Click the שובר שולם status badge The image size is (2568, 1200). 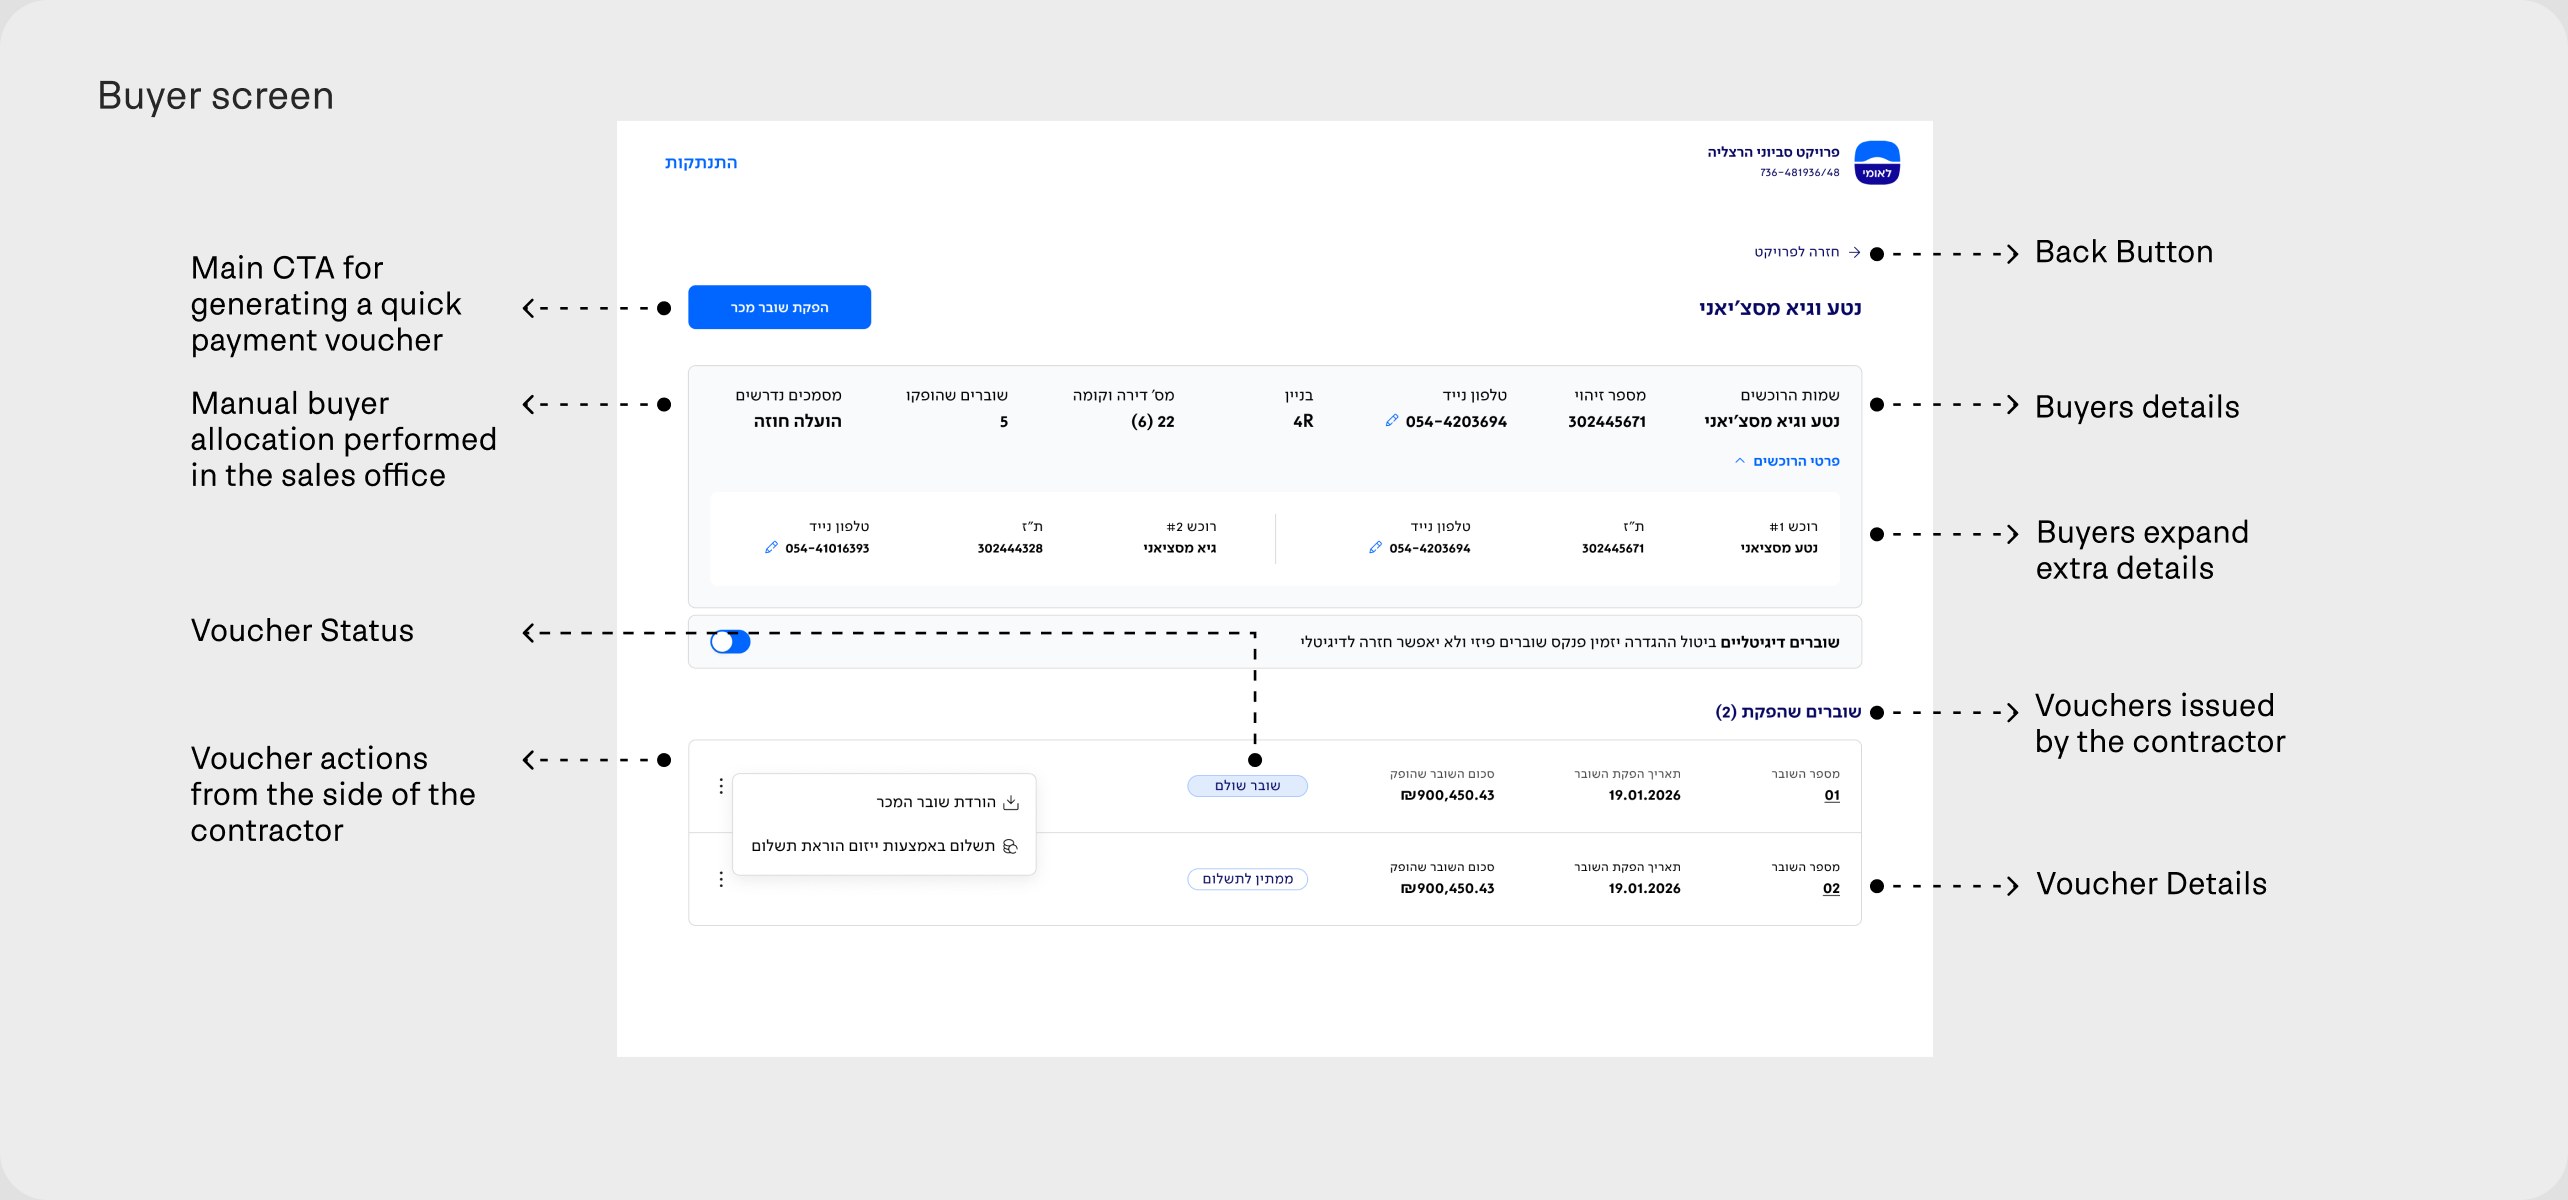(x=1247, y=786)
